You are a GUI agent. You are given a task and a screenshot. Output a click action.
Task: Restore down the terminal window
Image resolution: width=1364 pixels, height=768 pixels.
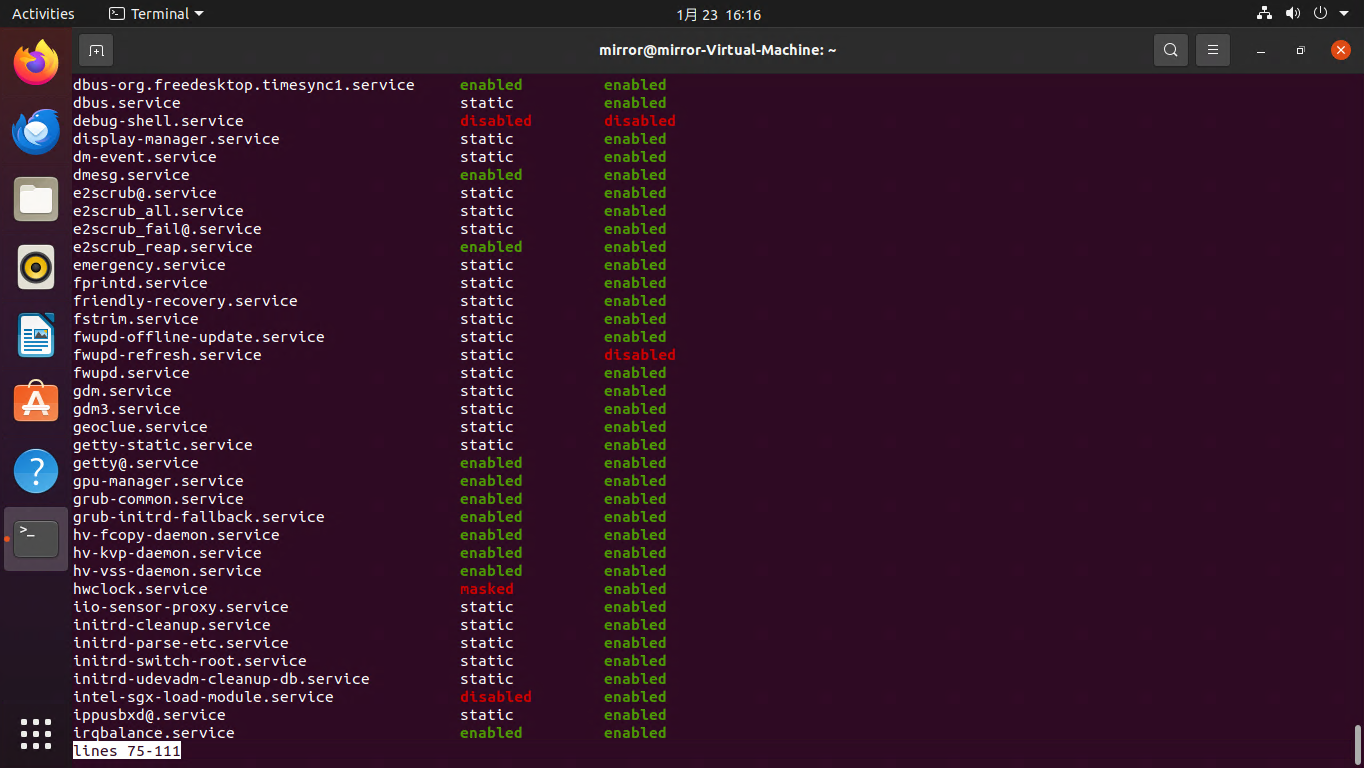[x=1300, y=50]
